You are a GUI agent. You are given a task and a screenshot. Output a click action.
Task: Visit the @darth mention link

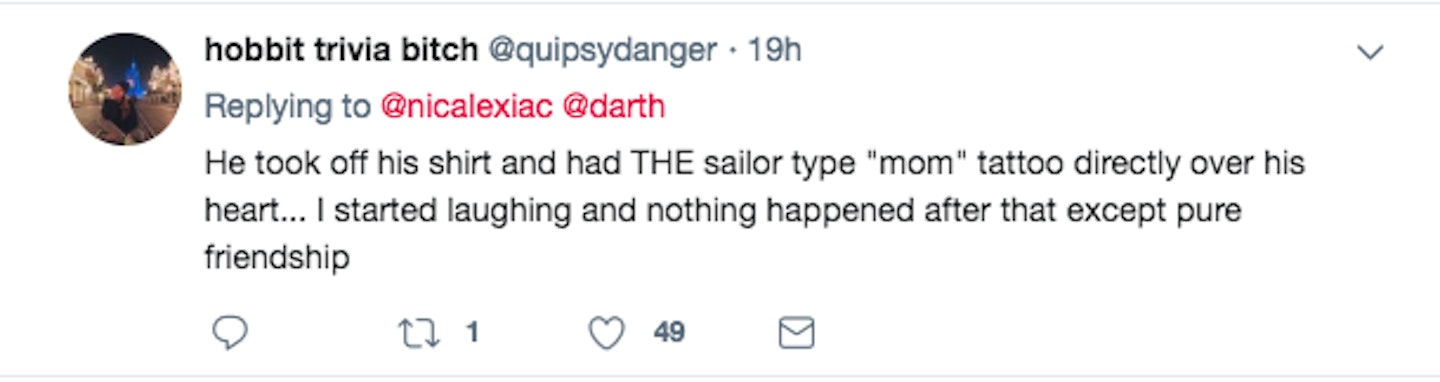click(614, 107)
